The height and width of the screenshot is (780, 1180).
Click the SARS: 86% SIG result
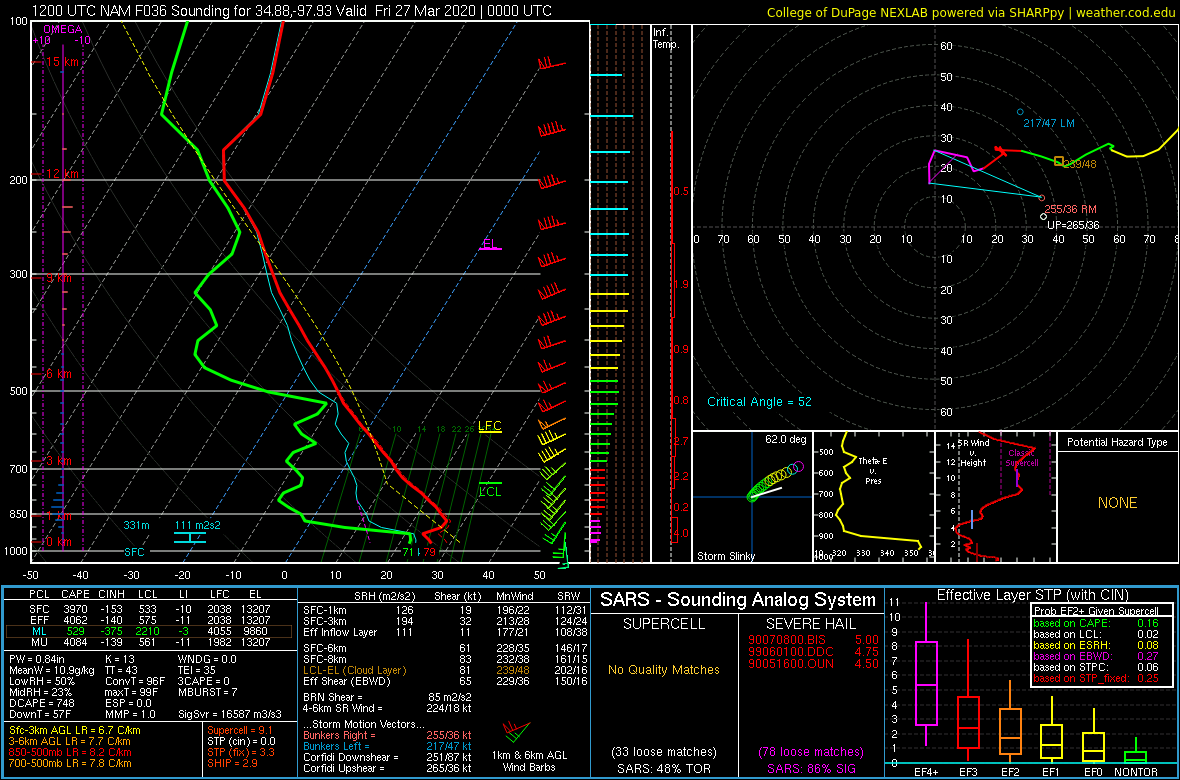(x=810, y=768)
